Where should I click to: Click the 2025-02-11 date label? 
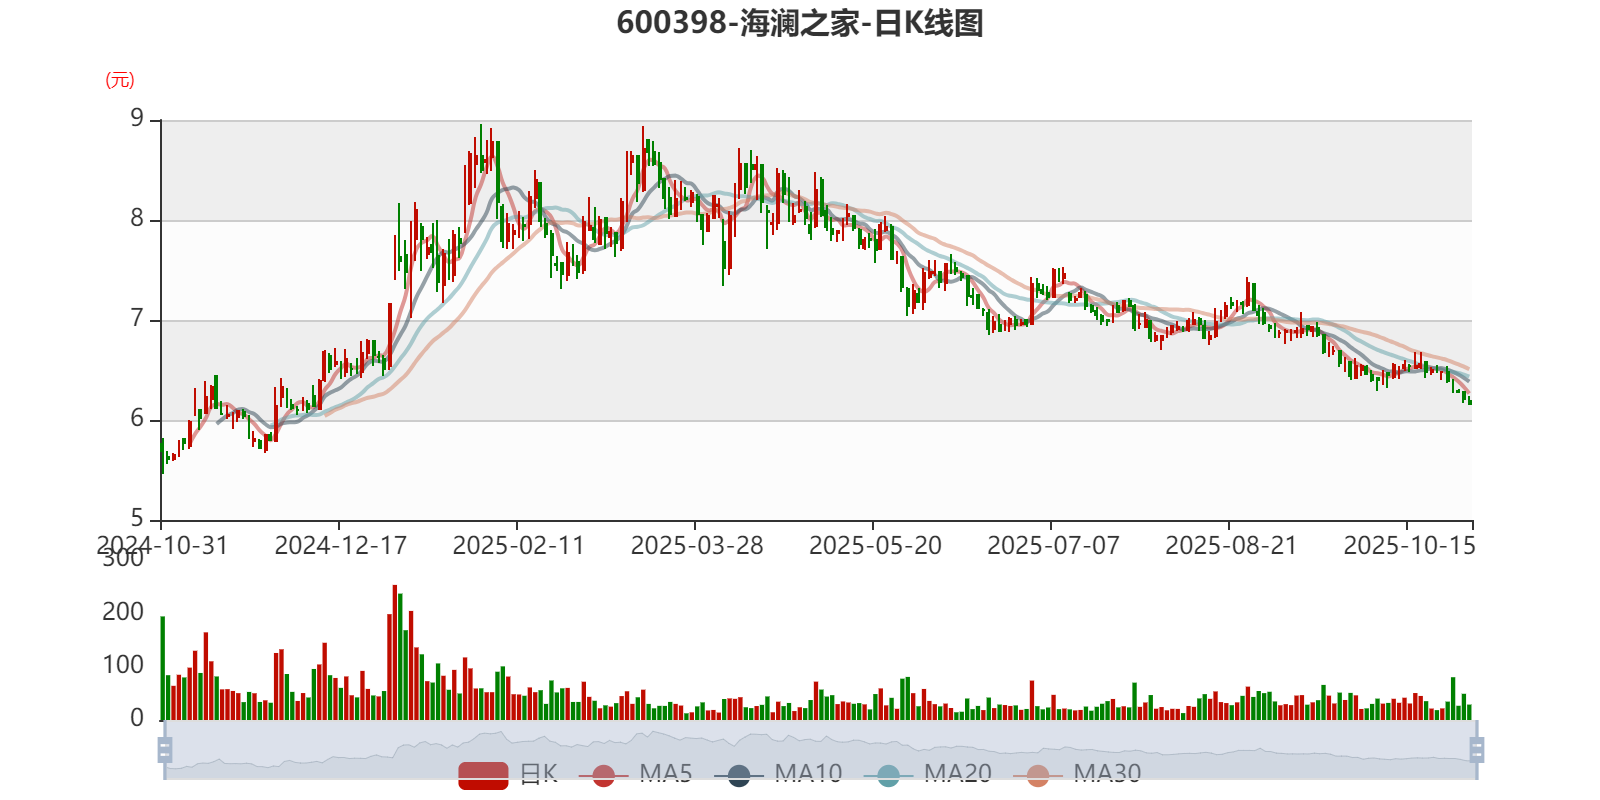pyautogui.click(x=518, y=546)
